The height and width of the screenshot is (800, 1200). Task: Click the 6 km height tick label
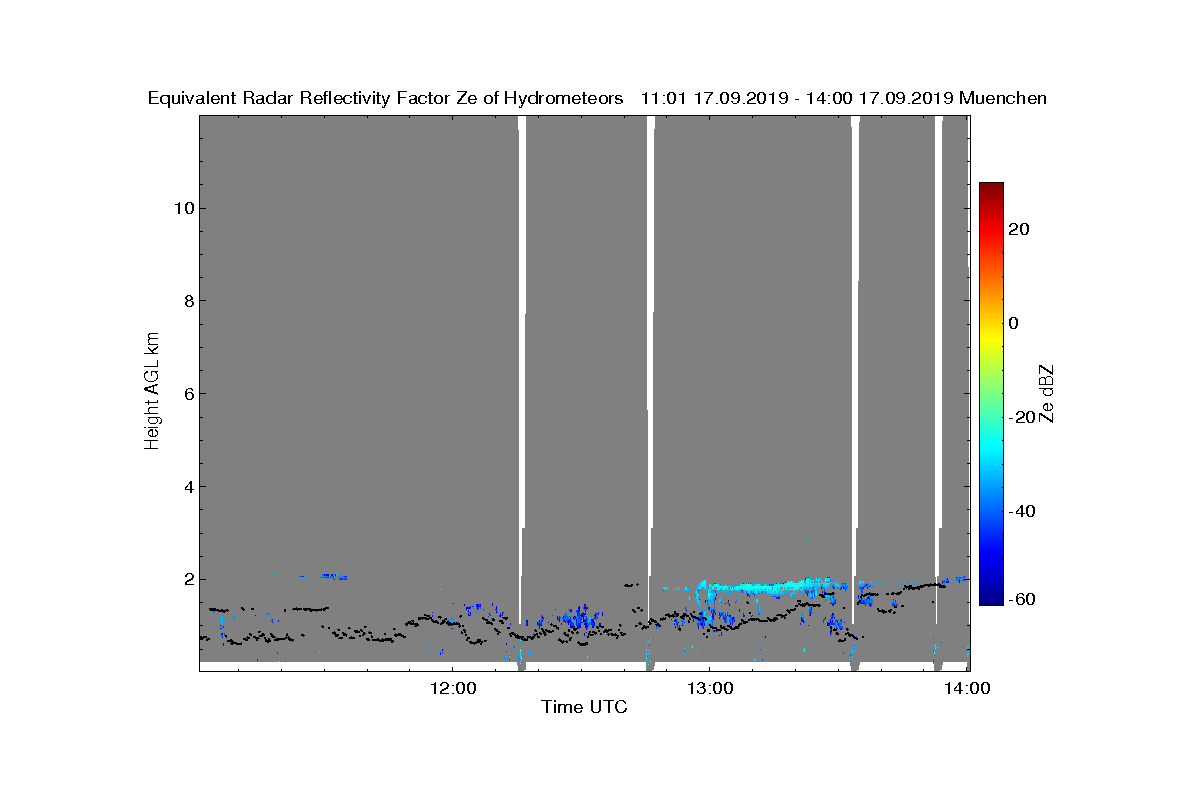click(188, 394)
